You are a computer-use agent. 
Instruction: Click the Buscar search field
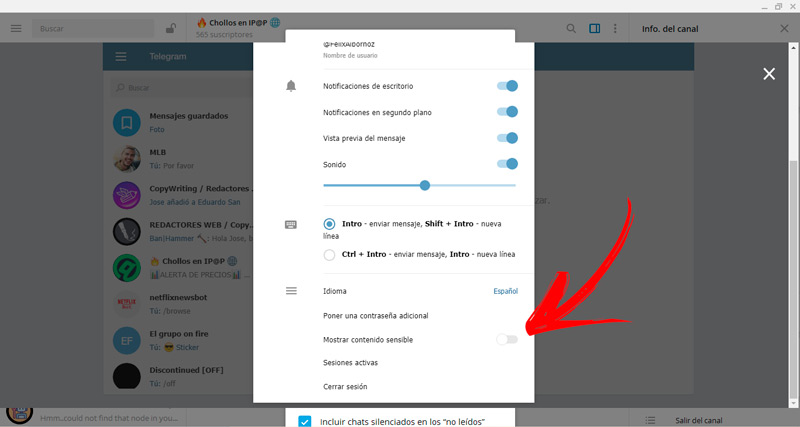[x=95, y=29]
